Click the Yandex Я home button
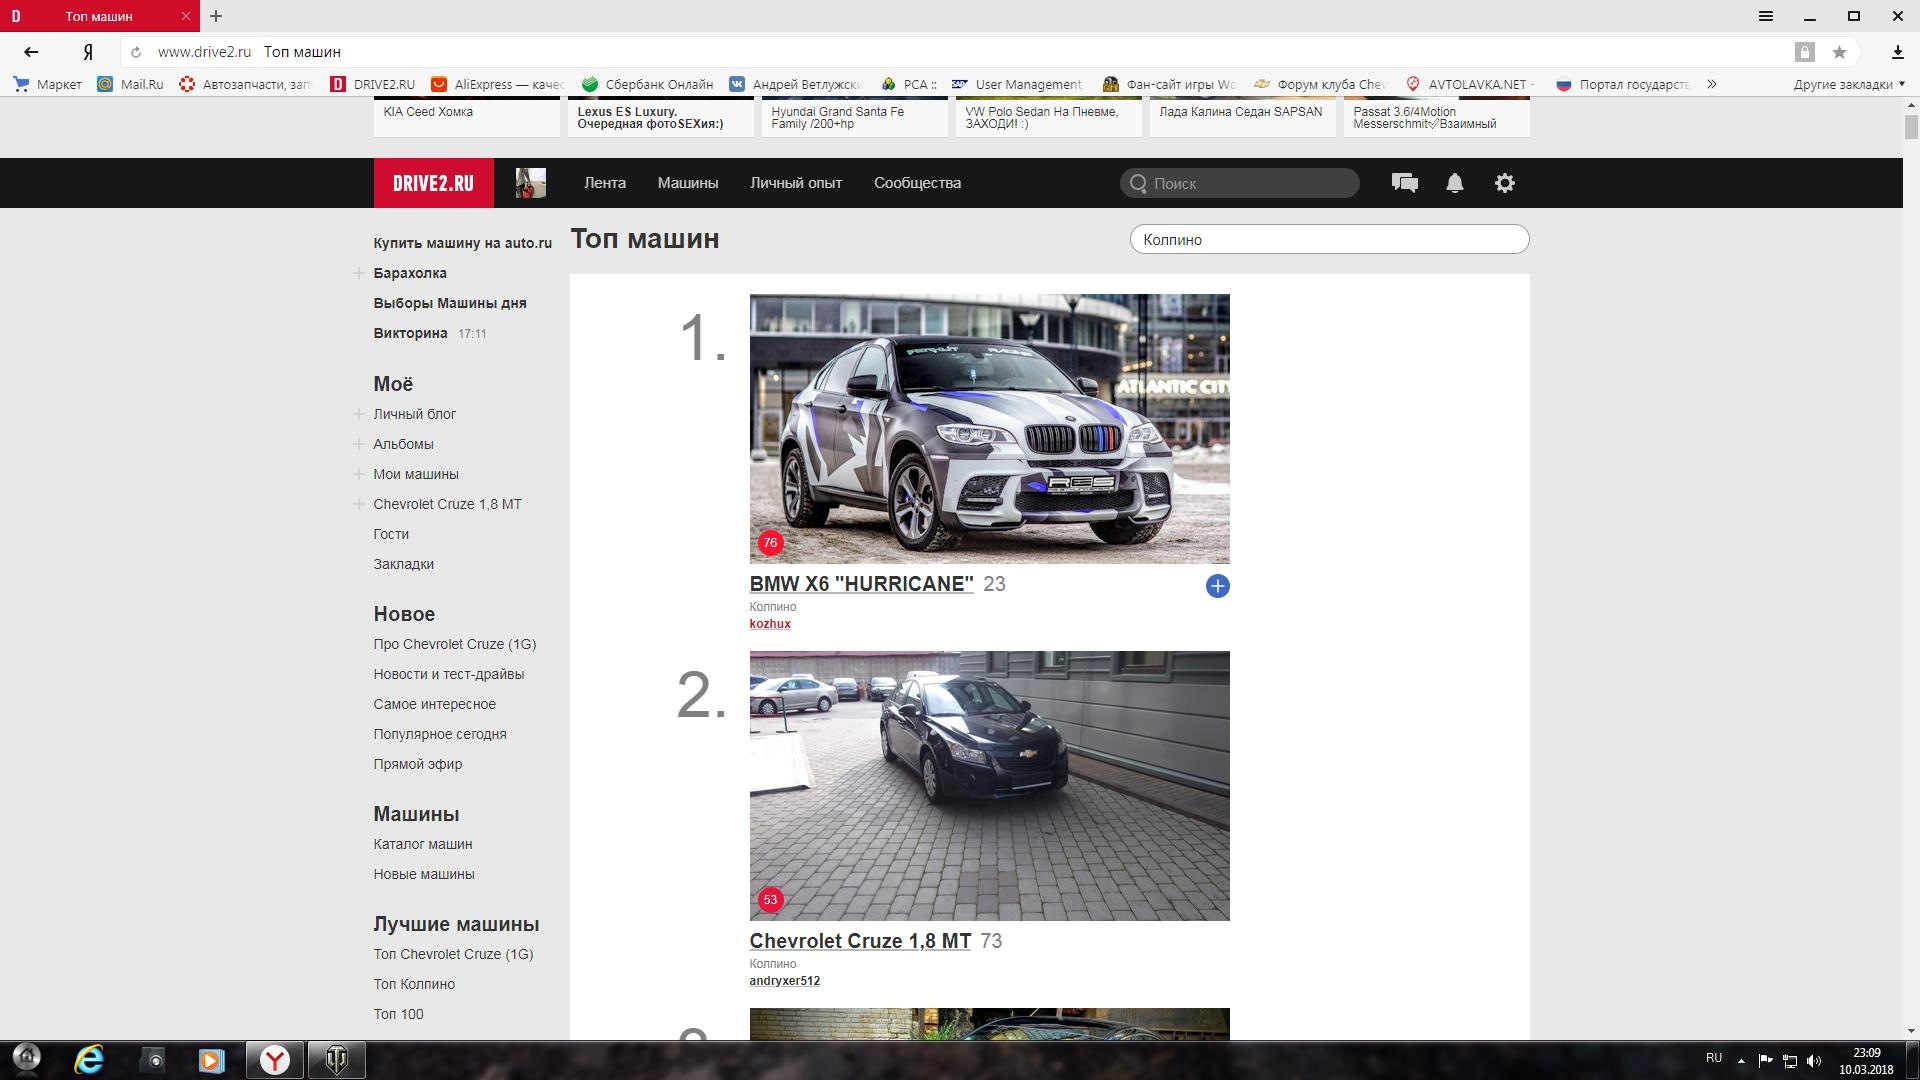The image size is (1920, 1080). [x=88, y=52]
